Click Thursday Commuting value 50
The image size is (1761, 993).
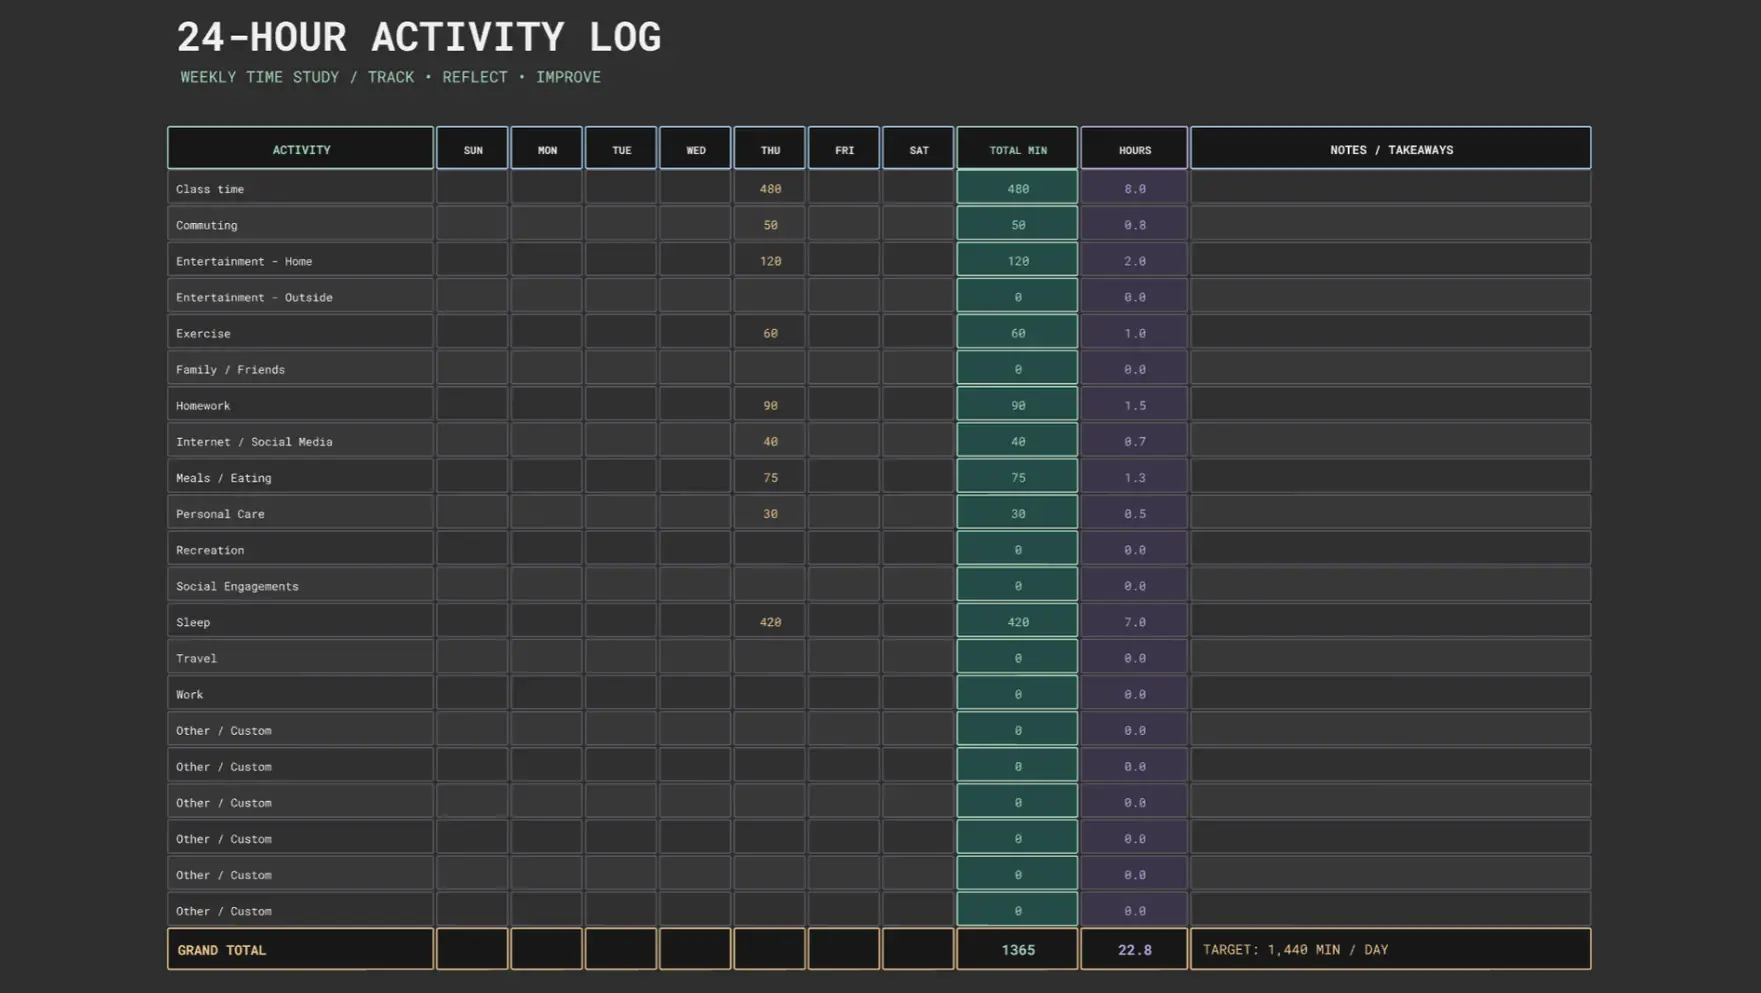pos(769,224)
